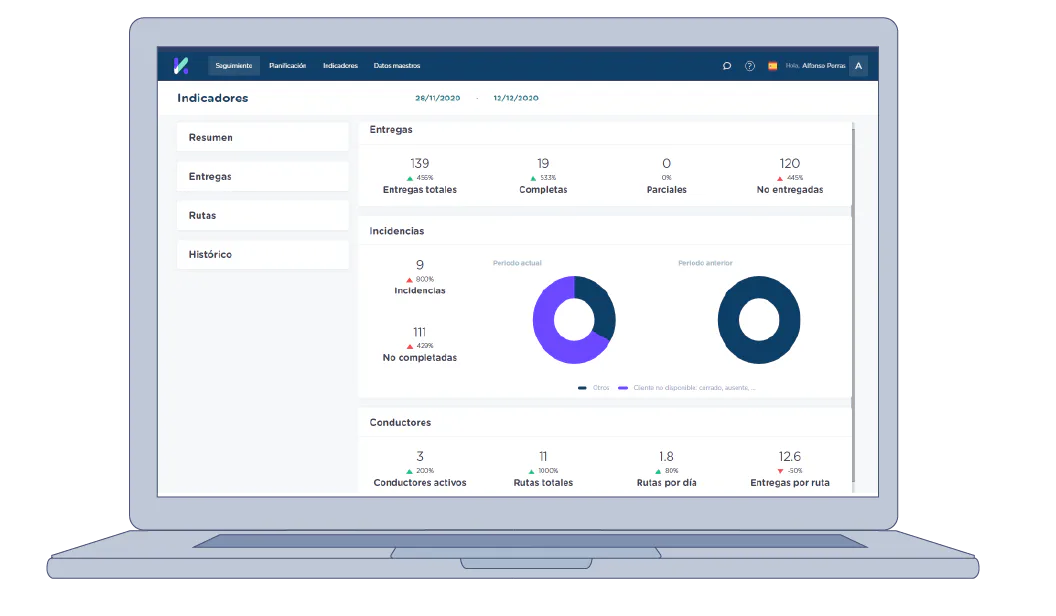Open user avatar A menu
This screenshot has height=616, width=1056.
pyautogui.click(x=858, y=66)
